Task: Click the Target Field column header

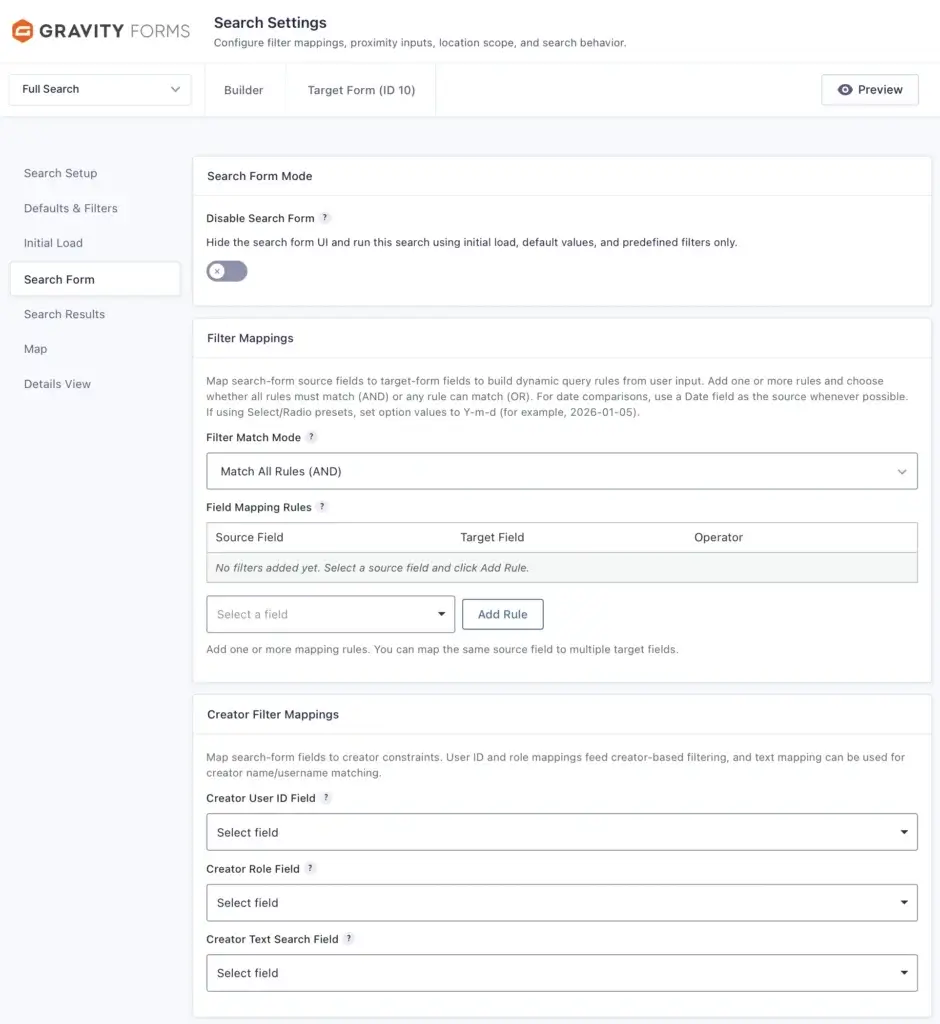Action: coord(492,537)
